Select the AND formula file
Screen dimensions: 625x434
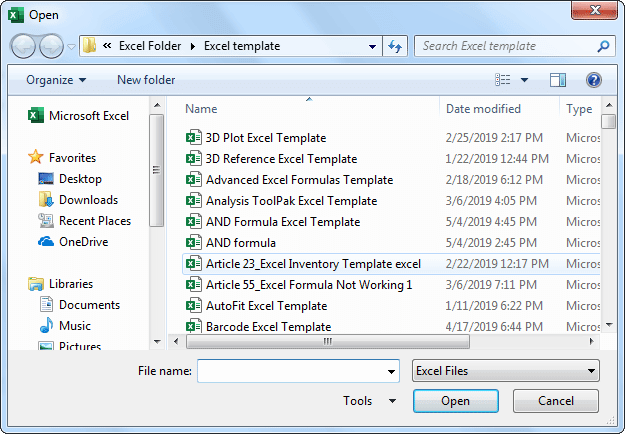(x=230, y=243)
